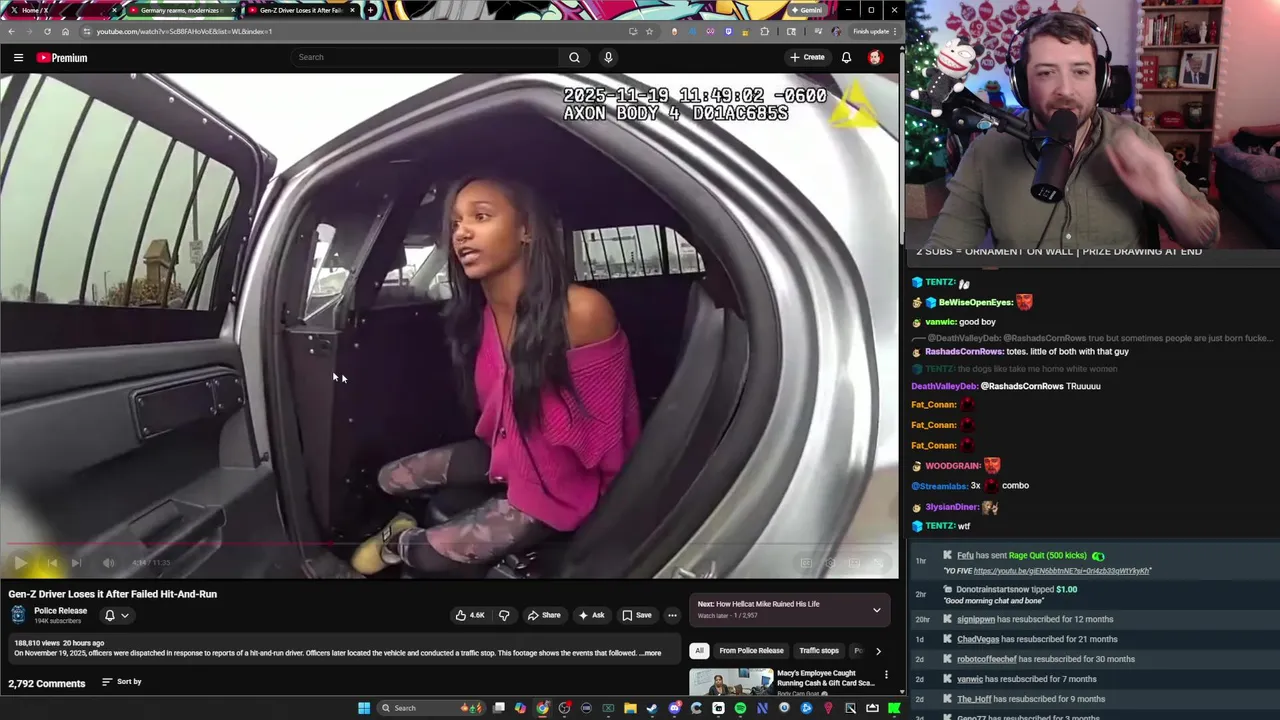Screen dimensions: 1280x720
Task: Open youtu.be link in Fefu alert
Action: [1062, 571]
